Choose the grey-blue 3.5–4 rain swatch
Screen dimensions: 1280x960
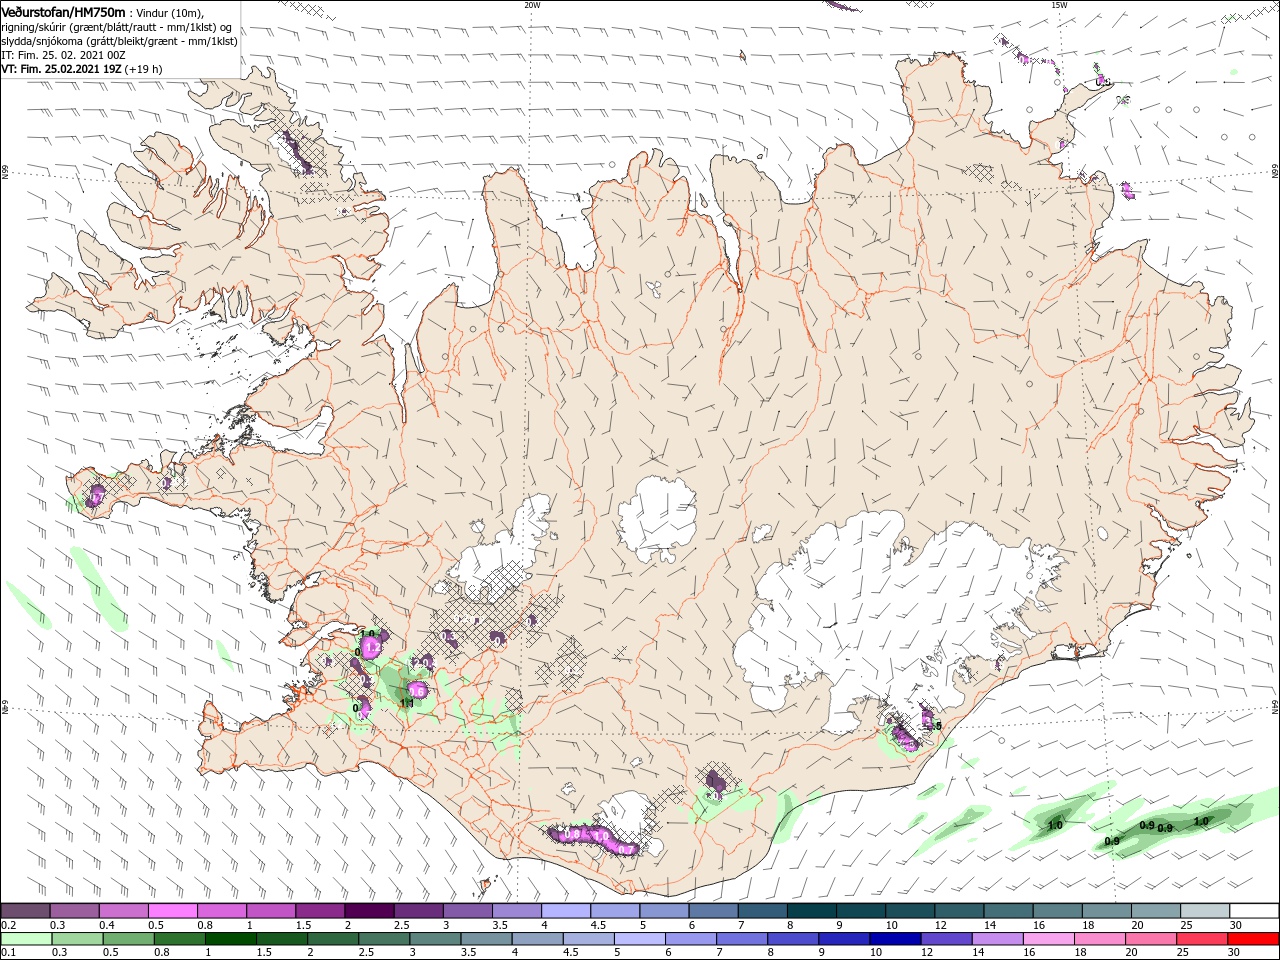pyautogui.click(x=486, y=939)
